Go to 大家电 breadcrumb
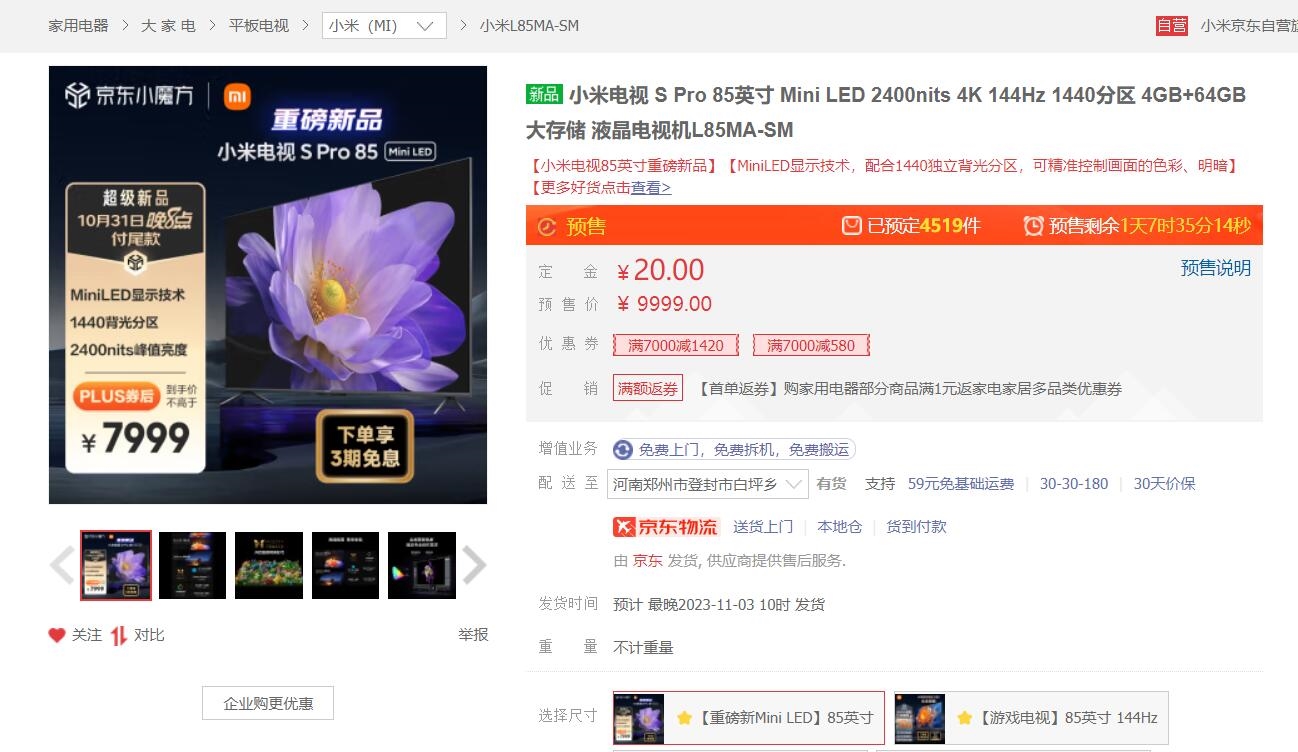The height and width of the screenshot is (752, 1298). [168, 26]
